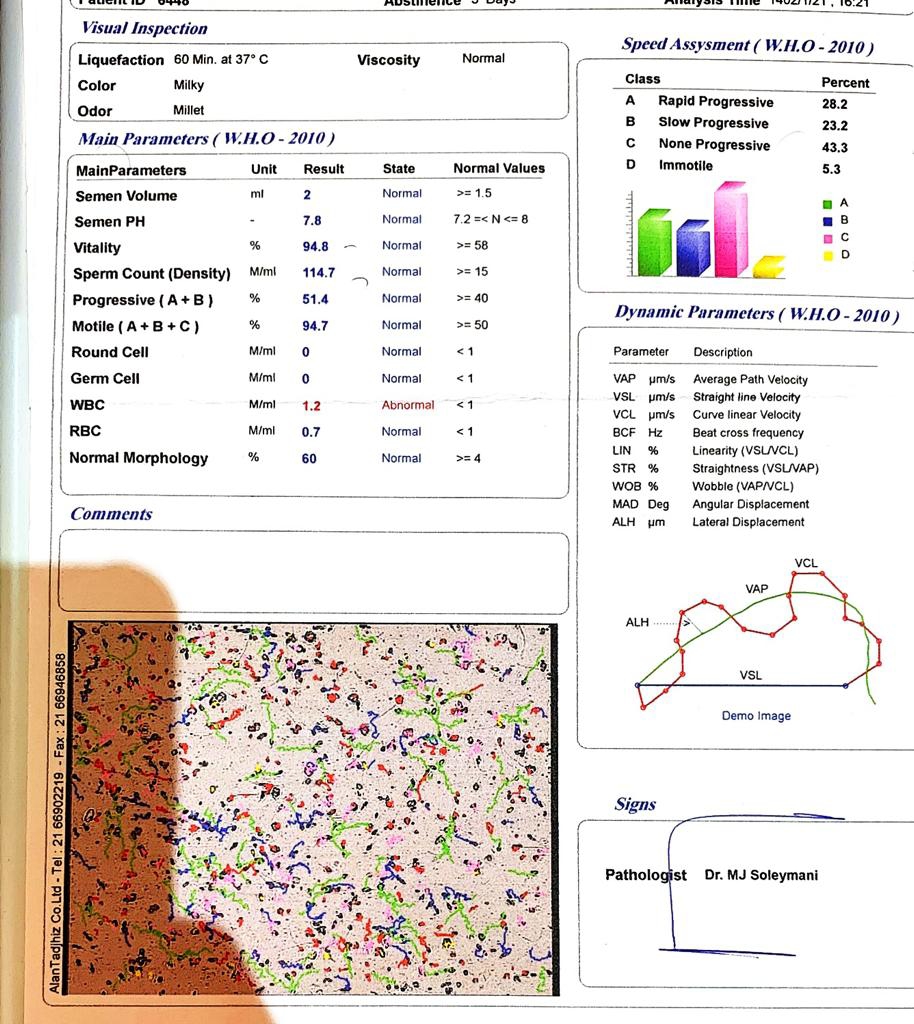Click the Unit column header
Viewport: 914px width, 1024px height.
click(x=264, y=169)
